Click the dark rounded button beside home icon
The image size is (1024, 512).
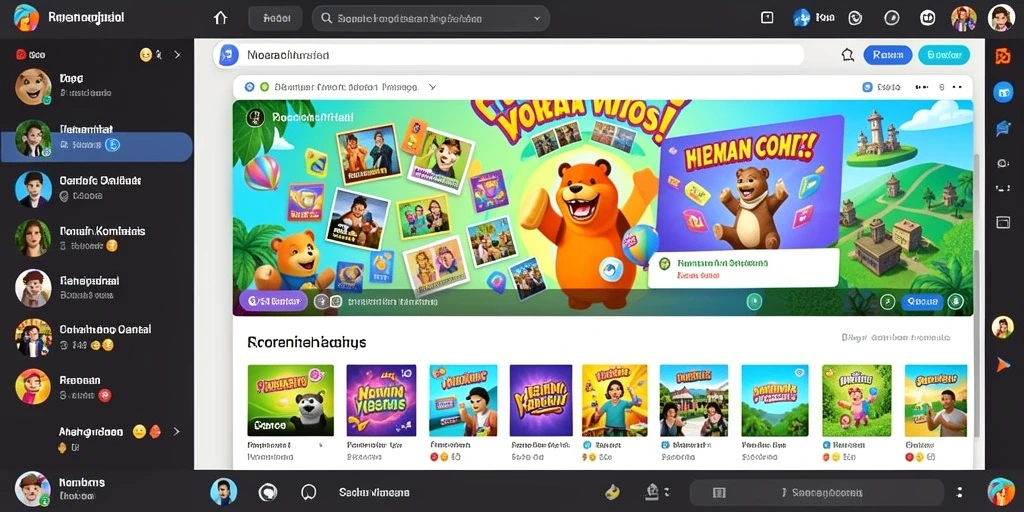pyautogui.click(x=275, y=18)
